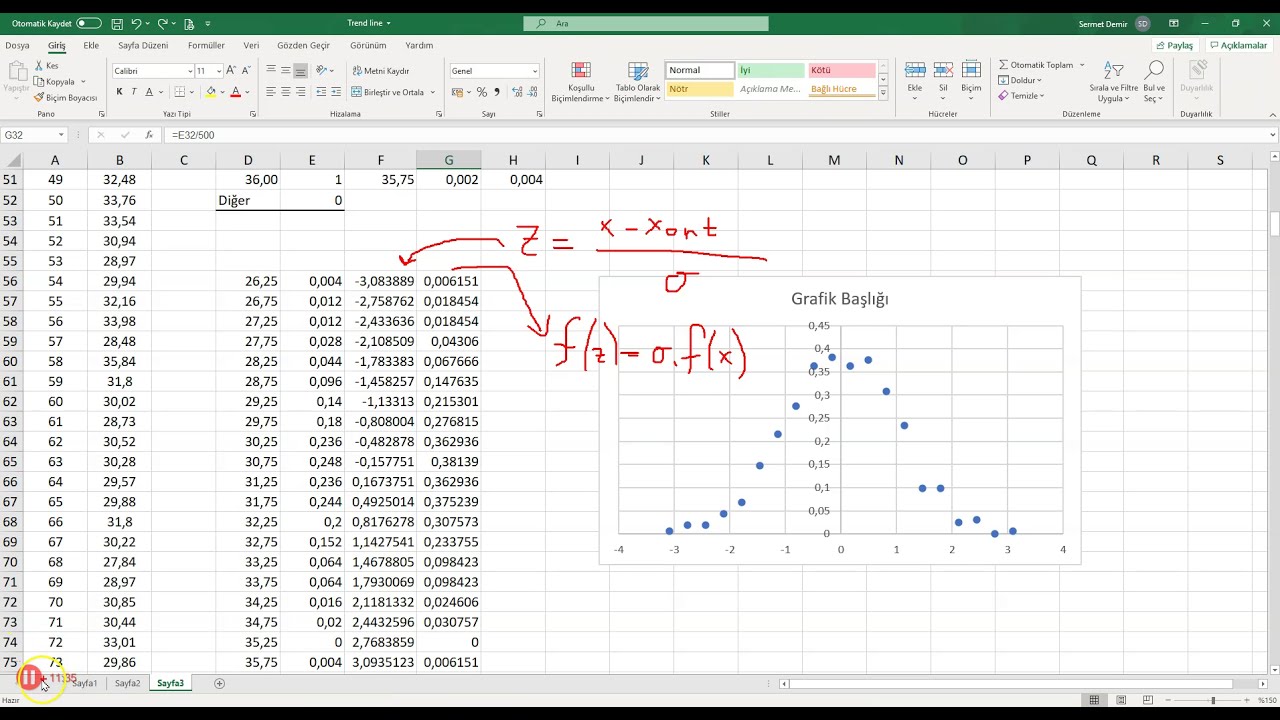Open the Calibri font name dropdown
This screenshot has width=1280, height=720.
coord(190,71)
